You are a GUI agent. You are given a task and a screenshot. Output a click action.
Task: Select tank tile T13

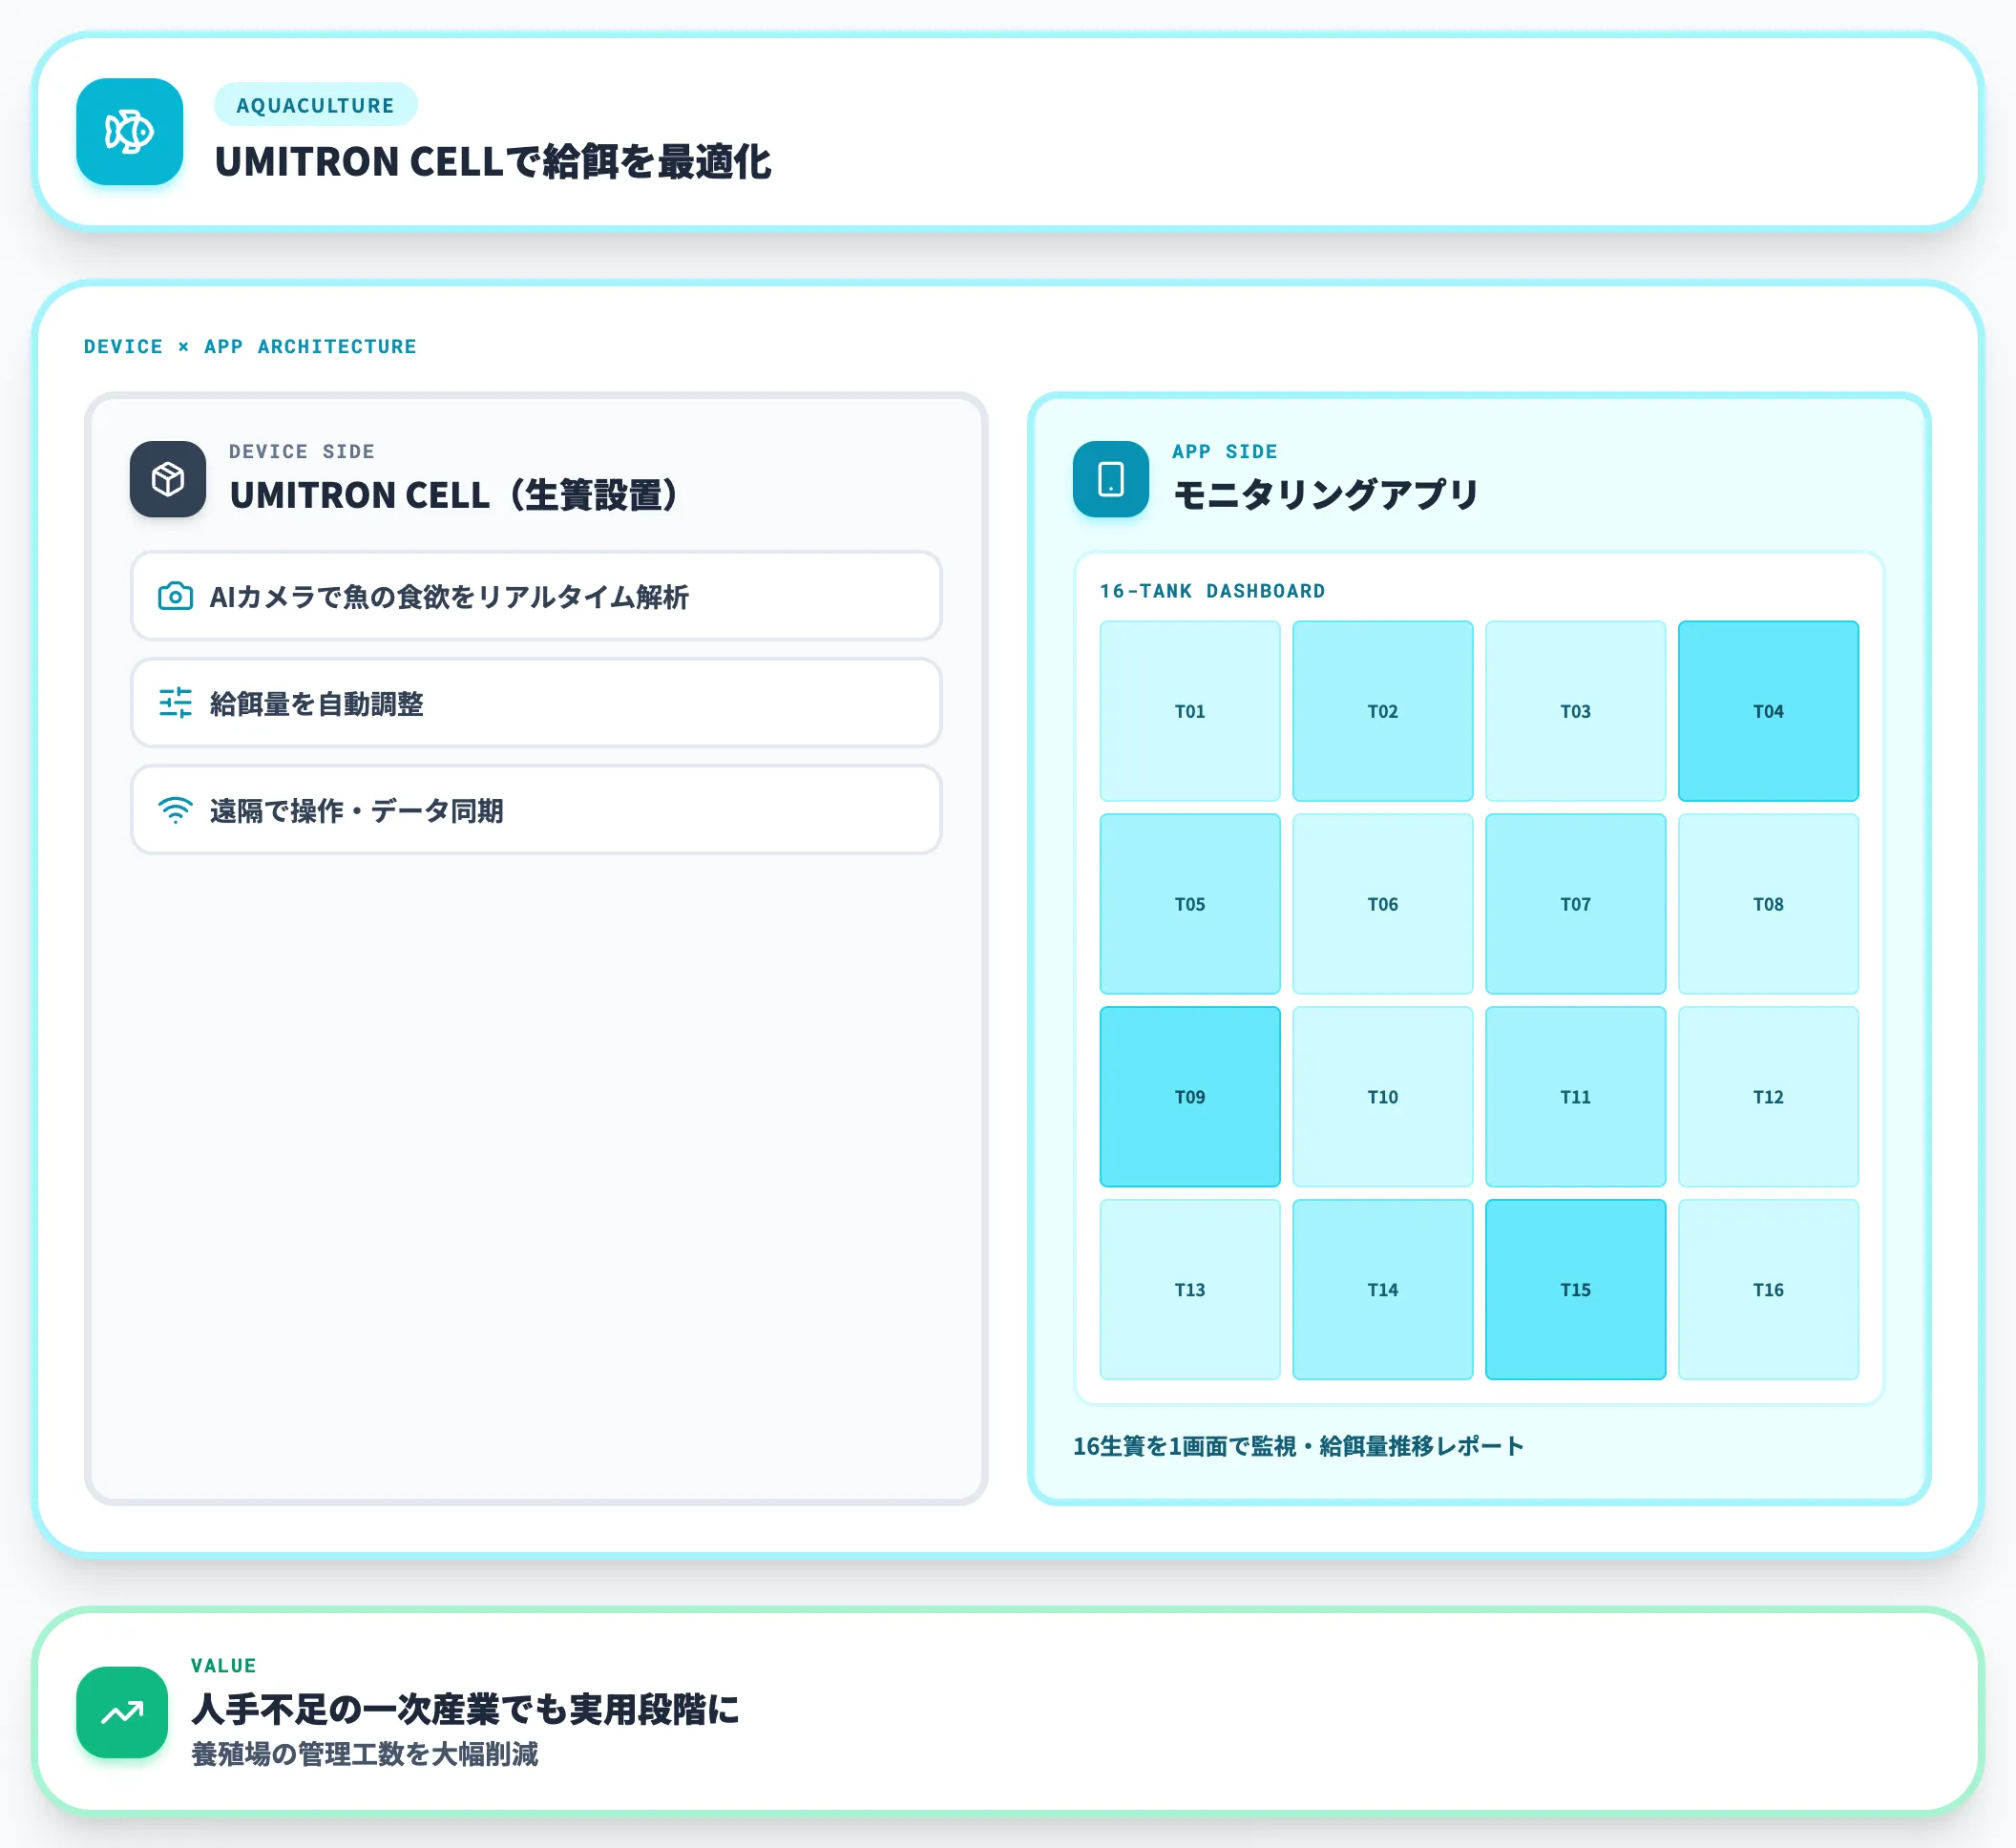[x=1190, y=1290]
